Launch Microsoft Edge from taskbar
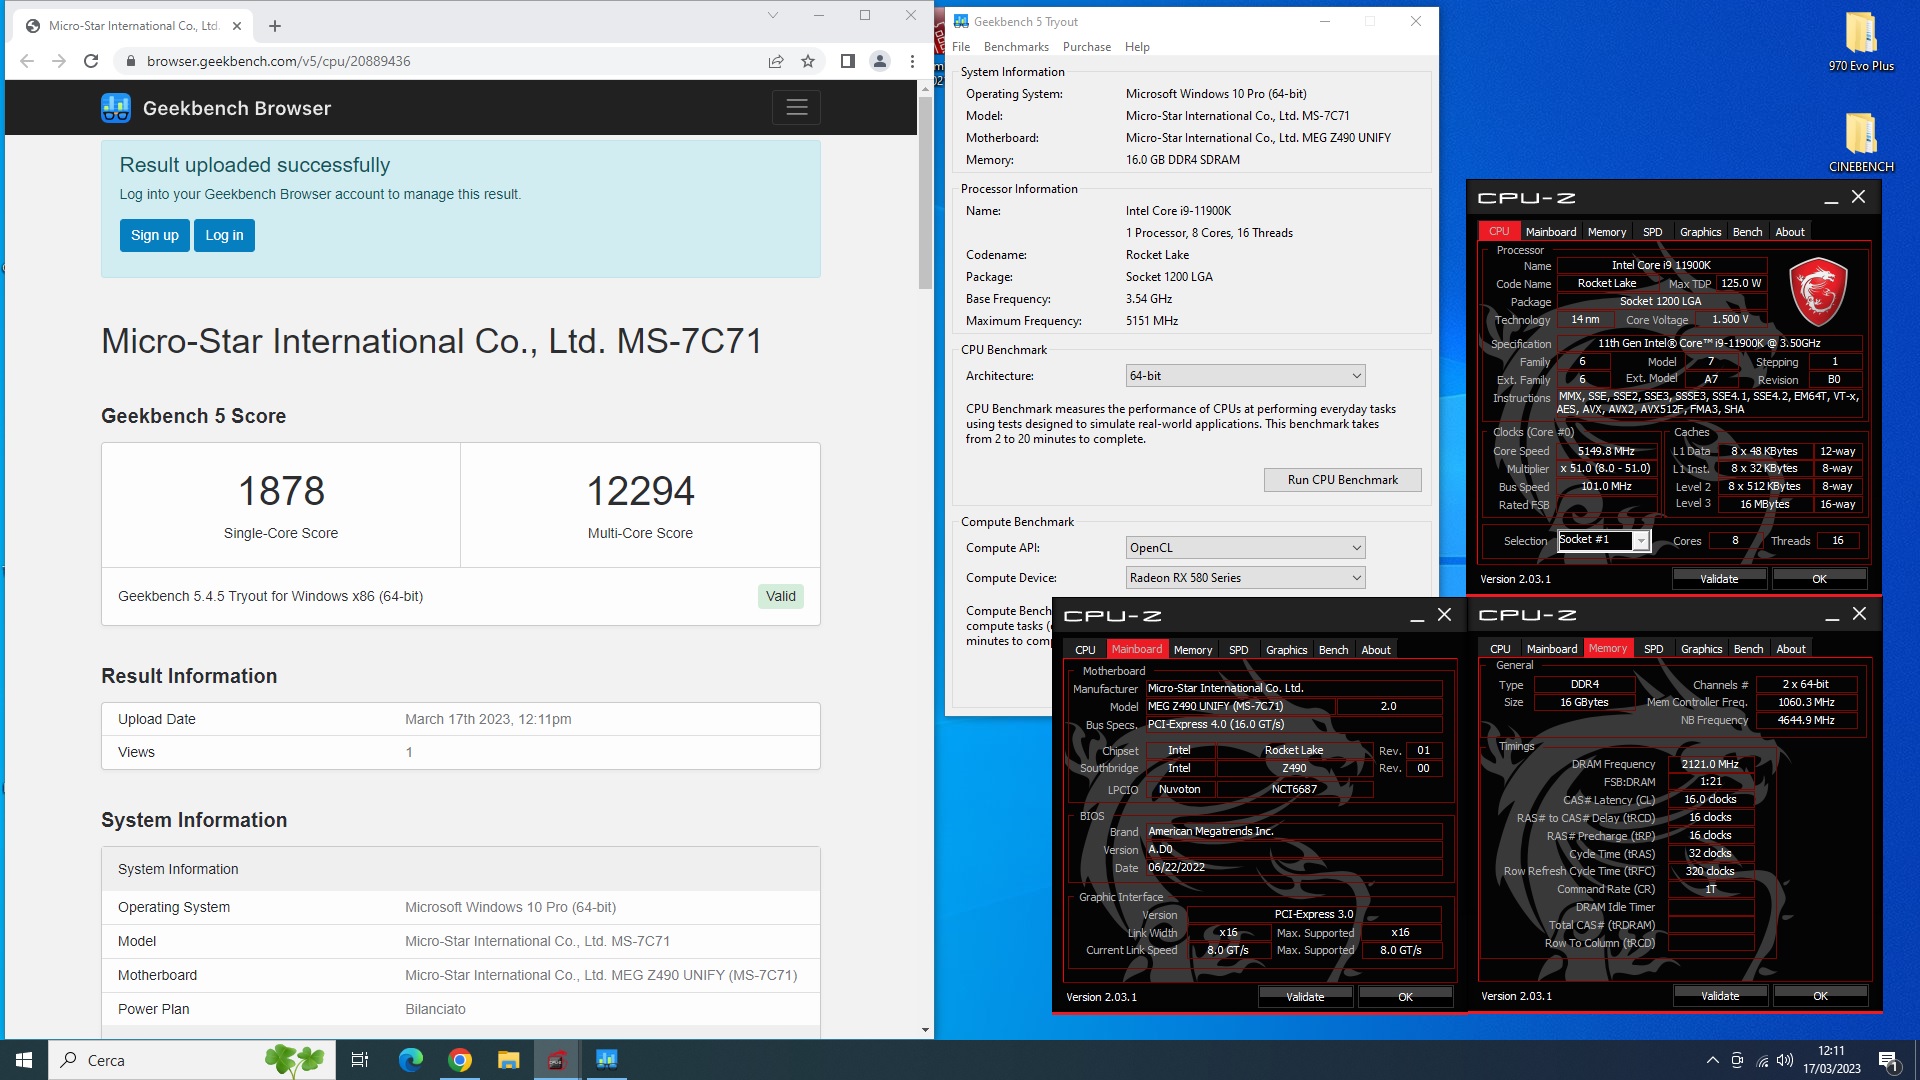 click(x=410, y=1060)
